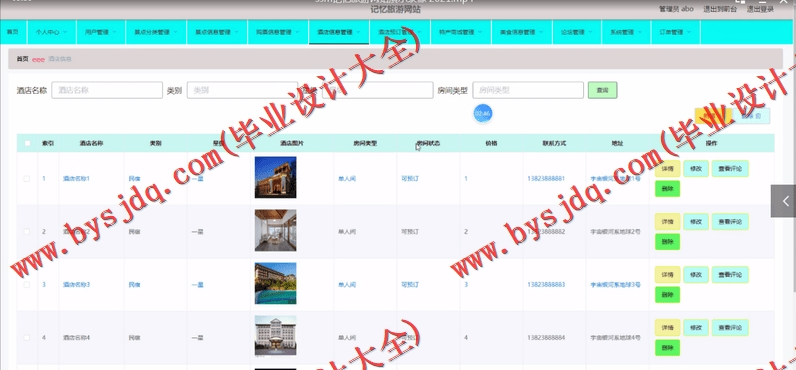Open 详情 for 酒店名称3
The image size is (796, 370).
click(667, 275)
